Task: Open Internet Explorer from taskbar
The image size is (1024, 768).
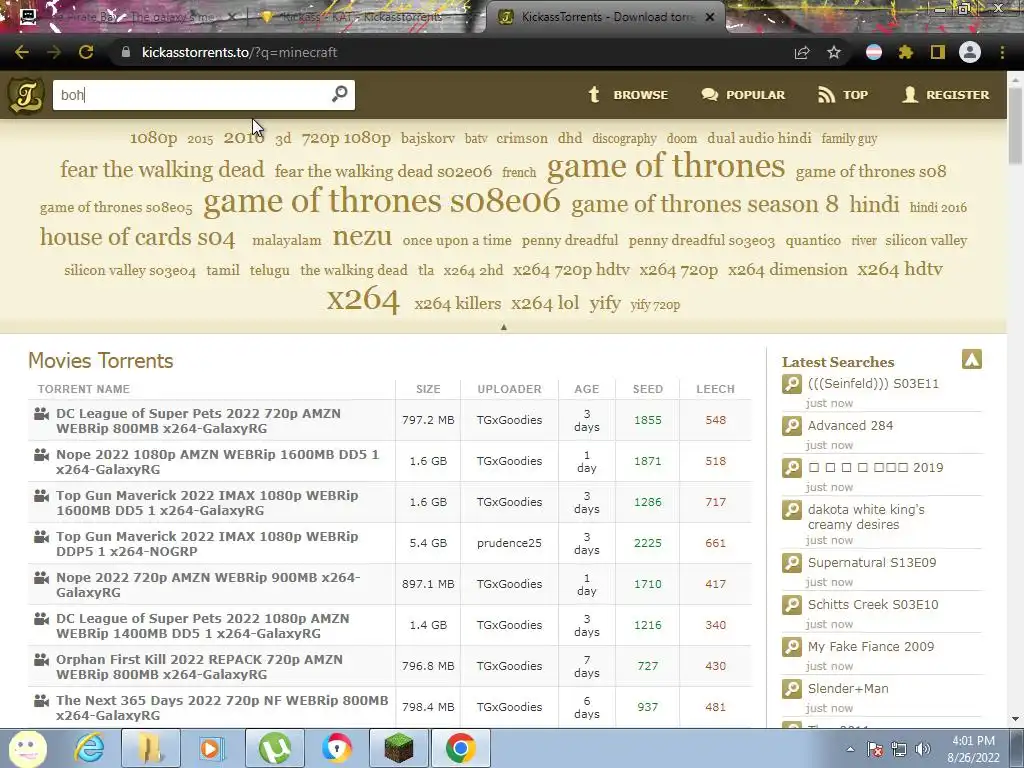Action: 89,748
